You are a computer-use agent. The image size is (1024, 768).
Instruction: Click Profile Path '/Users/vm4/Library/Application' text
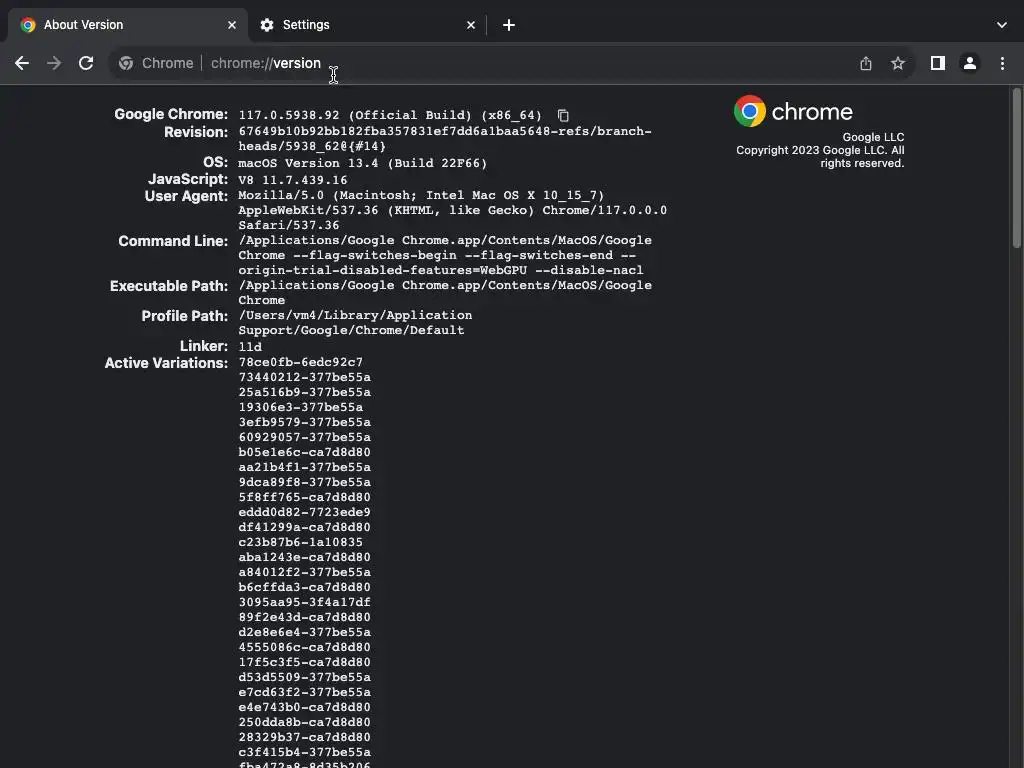(355, 315)
